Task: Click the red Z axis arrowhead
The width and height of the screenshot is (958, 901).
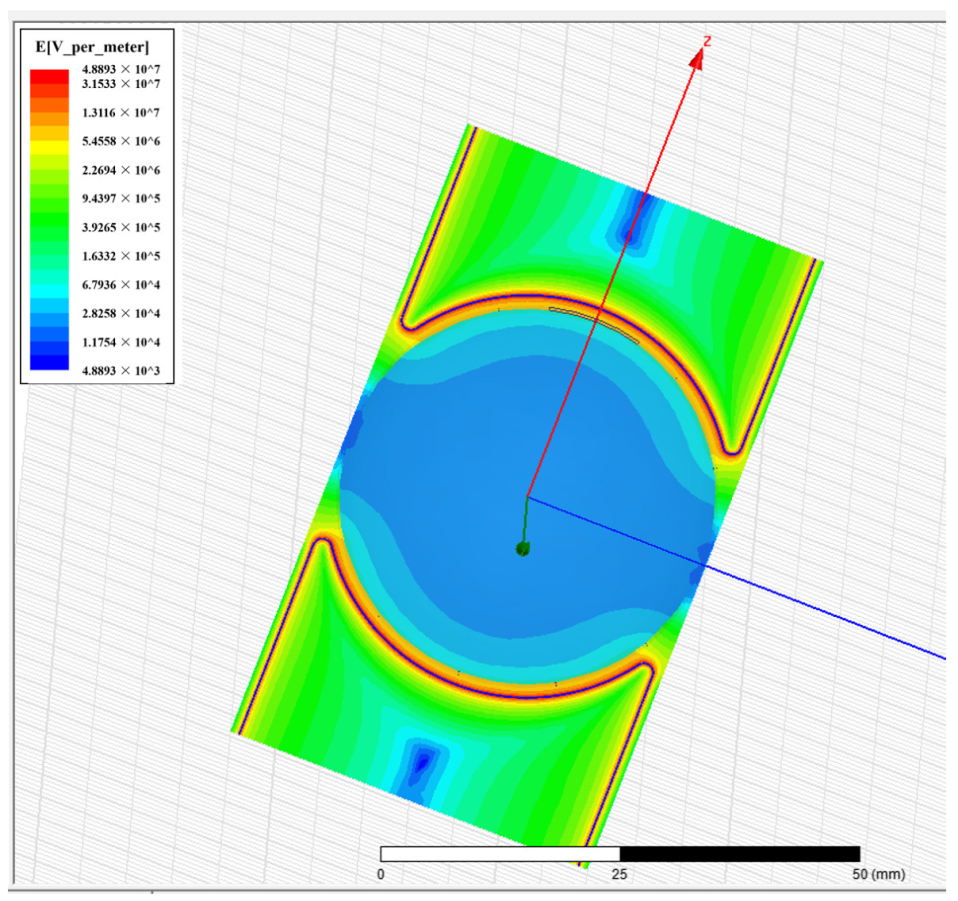Action: pyautogui.click(x=697, y=61)
